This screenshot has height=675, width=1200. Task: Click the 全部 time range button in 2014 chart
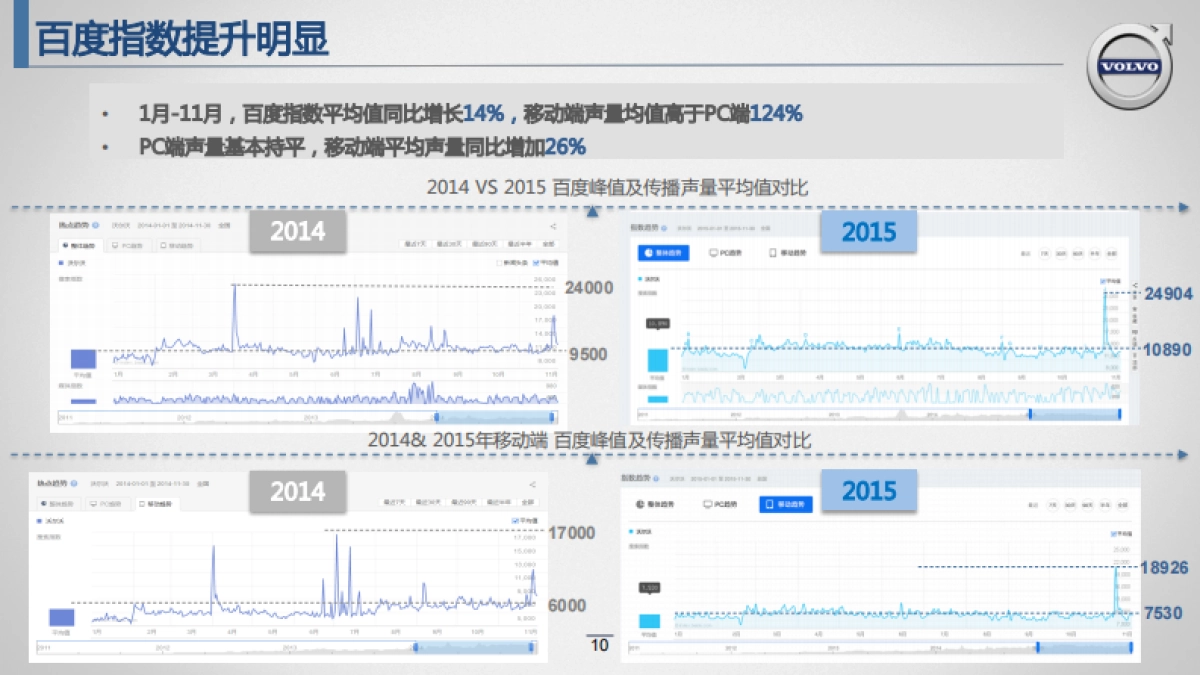(549, 244)
